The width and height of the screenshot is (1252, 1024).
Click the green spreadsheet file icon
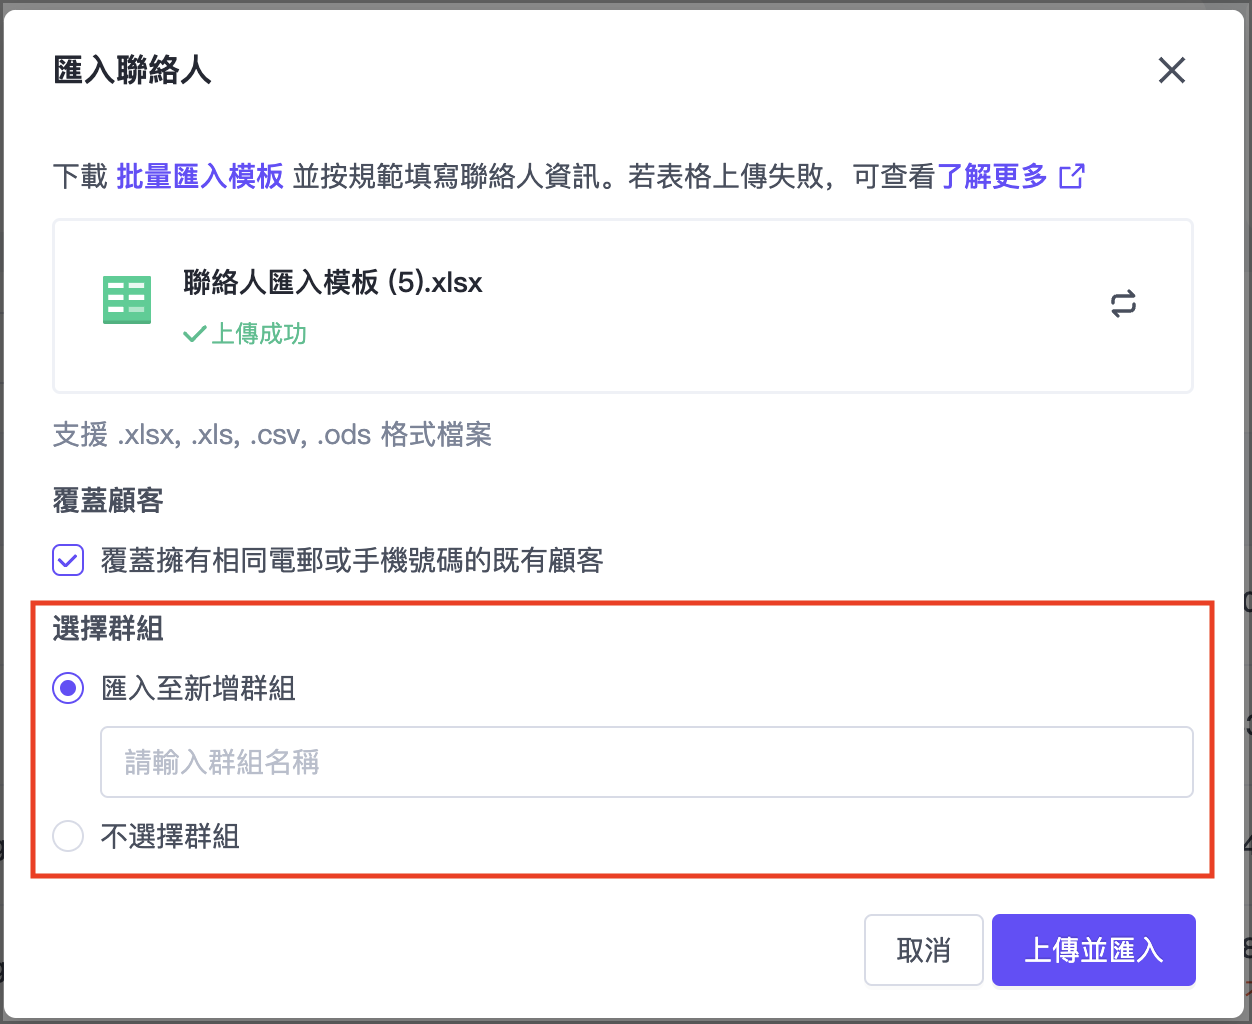[x=127, y=300]
